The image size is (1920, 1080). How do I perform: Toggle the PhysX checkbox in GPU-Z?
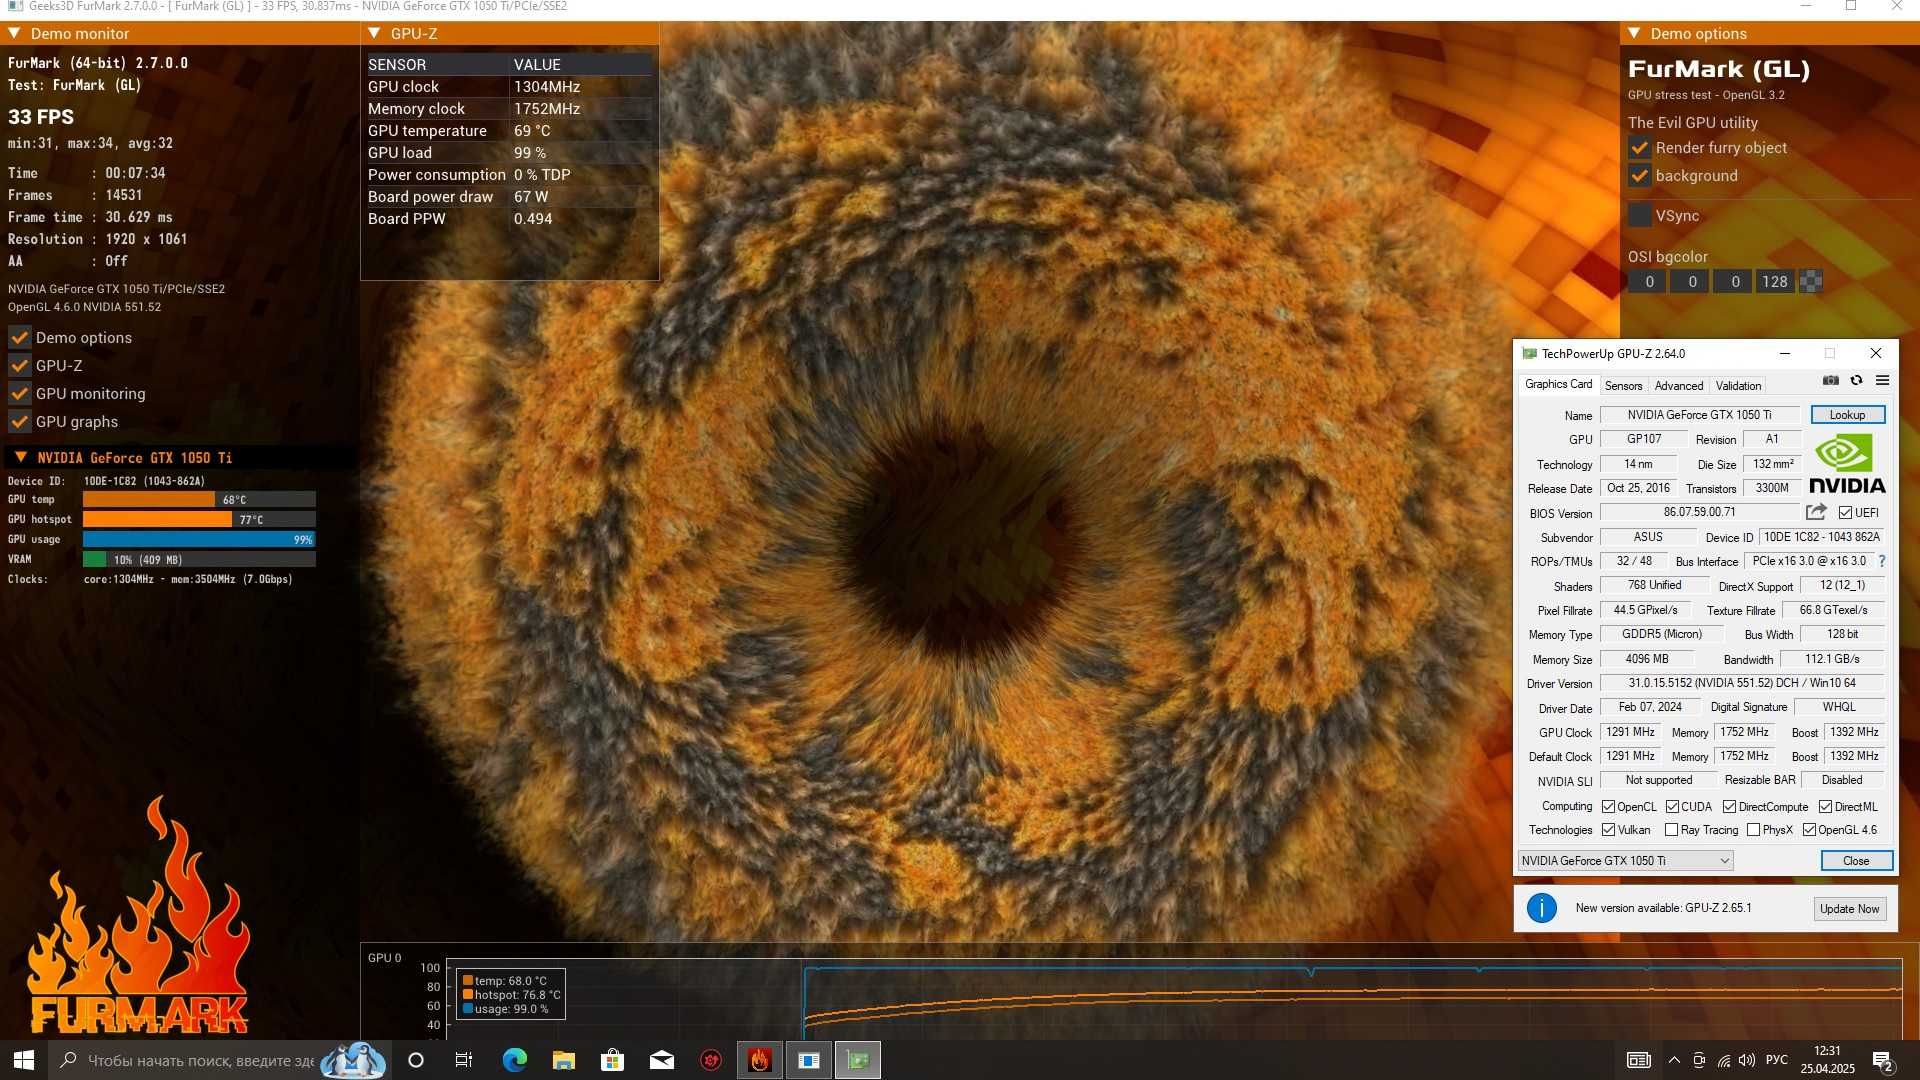(1753, 830)
